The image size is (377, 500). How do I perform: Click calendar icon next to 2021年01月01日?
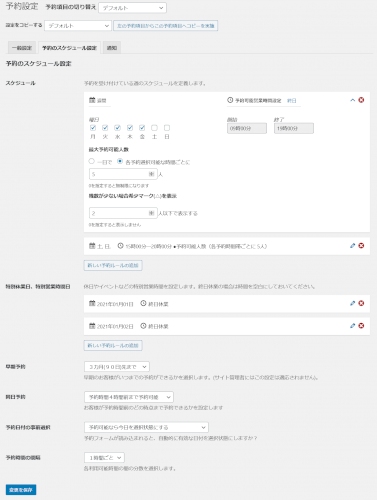tap(92, 303)
